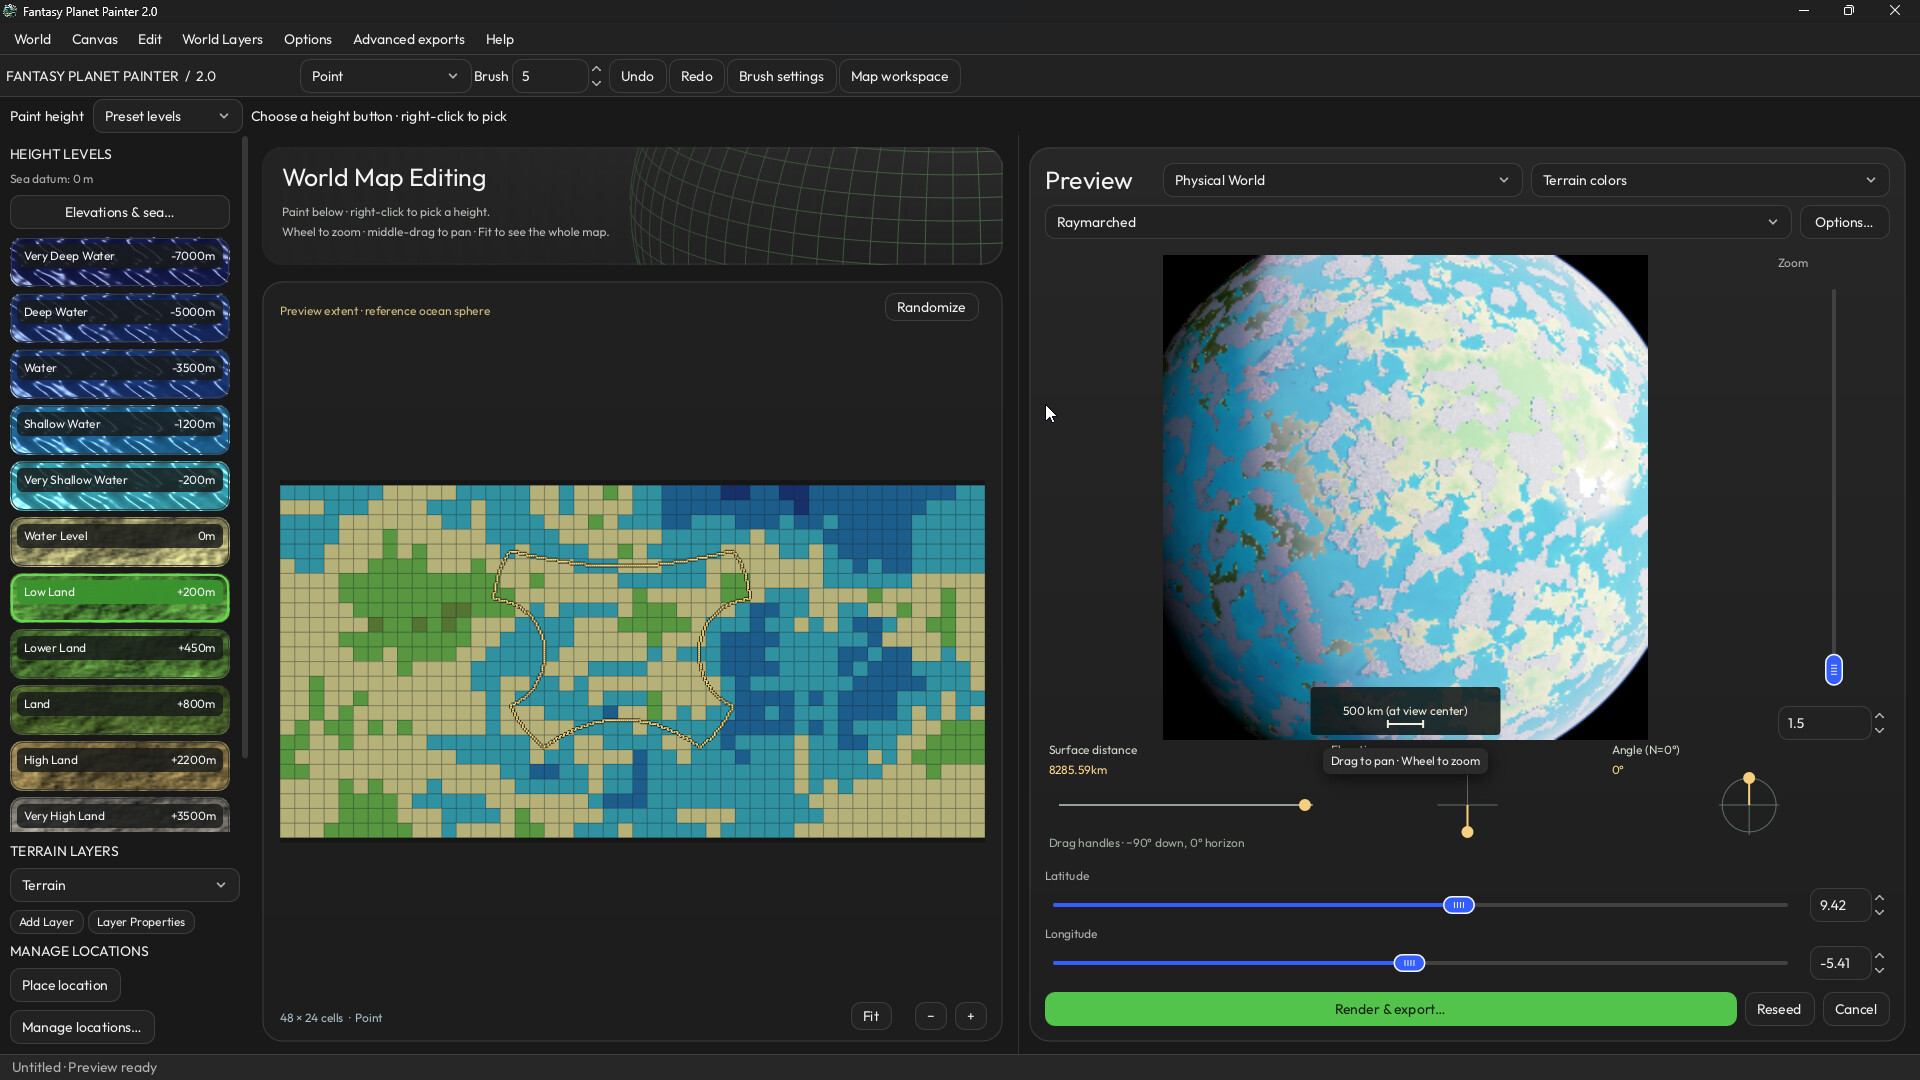Select Water Level 0m height swatch
This screenshot has width=1920, height=1080.
(x=120, y=542)
